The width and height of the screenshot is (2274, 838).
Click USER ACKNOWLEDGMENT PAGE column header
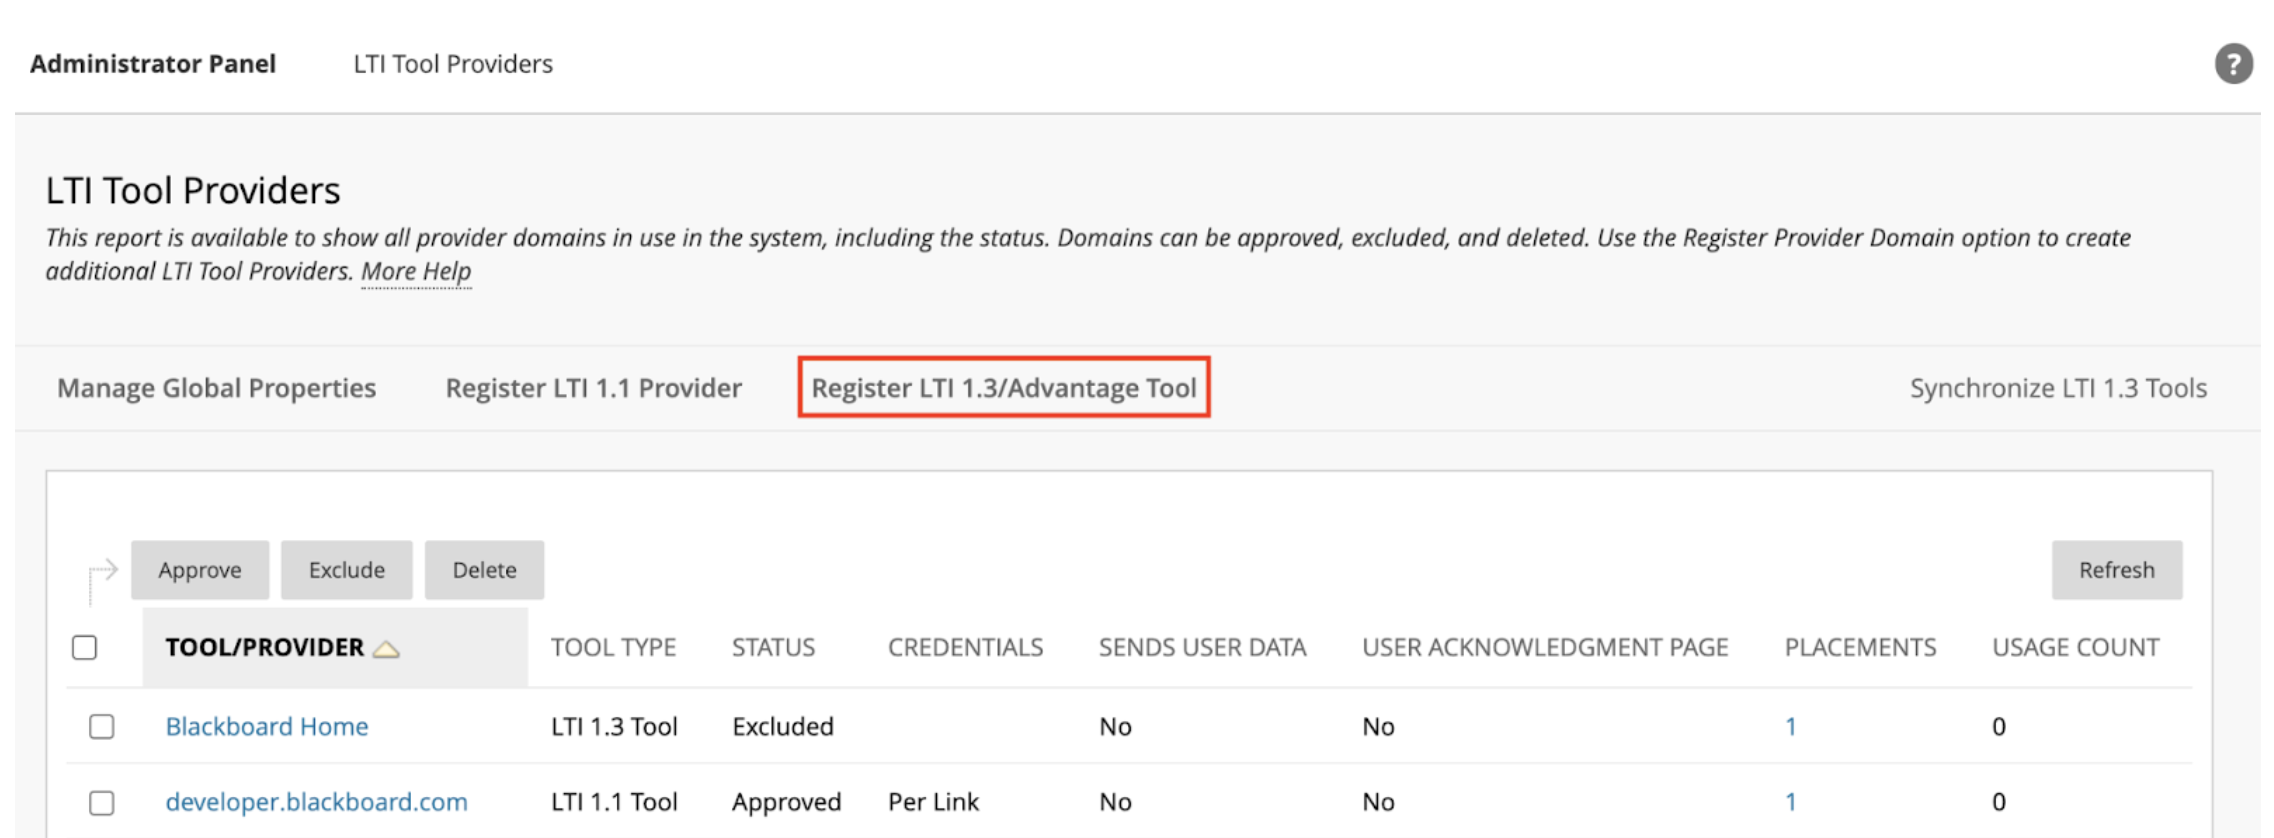(1545, 648)
